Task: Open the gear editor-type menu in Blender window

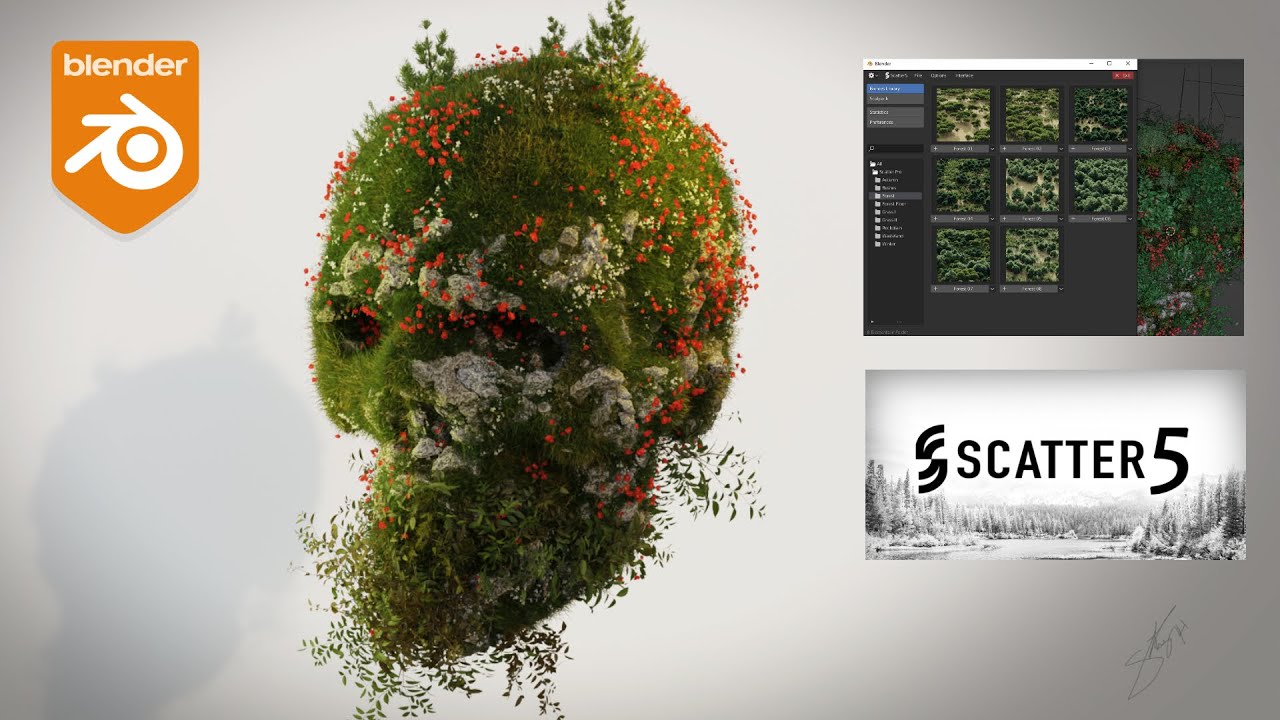Action: [x=873, y=75]
